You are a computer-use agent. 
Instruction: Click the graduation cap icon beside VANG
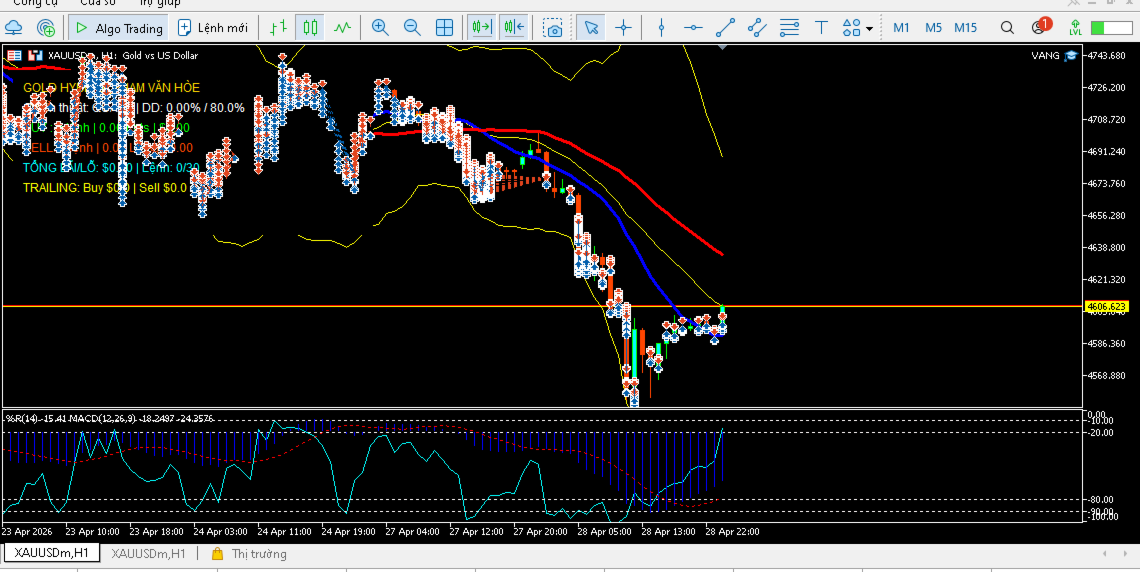click(1070, 55)
